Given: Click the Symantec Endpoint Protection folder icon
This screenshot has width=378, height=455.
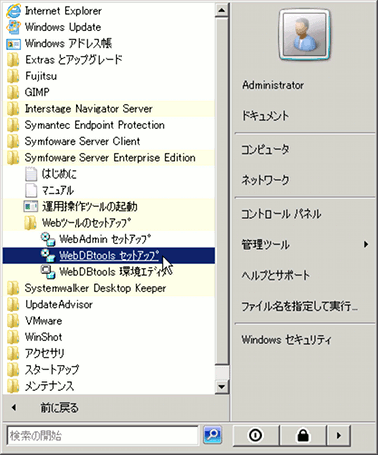Looking at the screenshot, I should coord(13,125).
